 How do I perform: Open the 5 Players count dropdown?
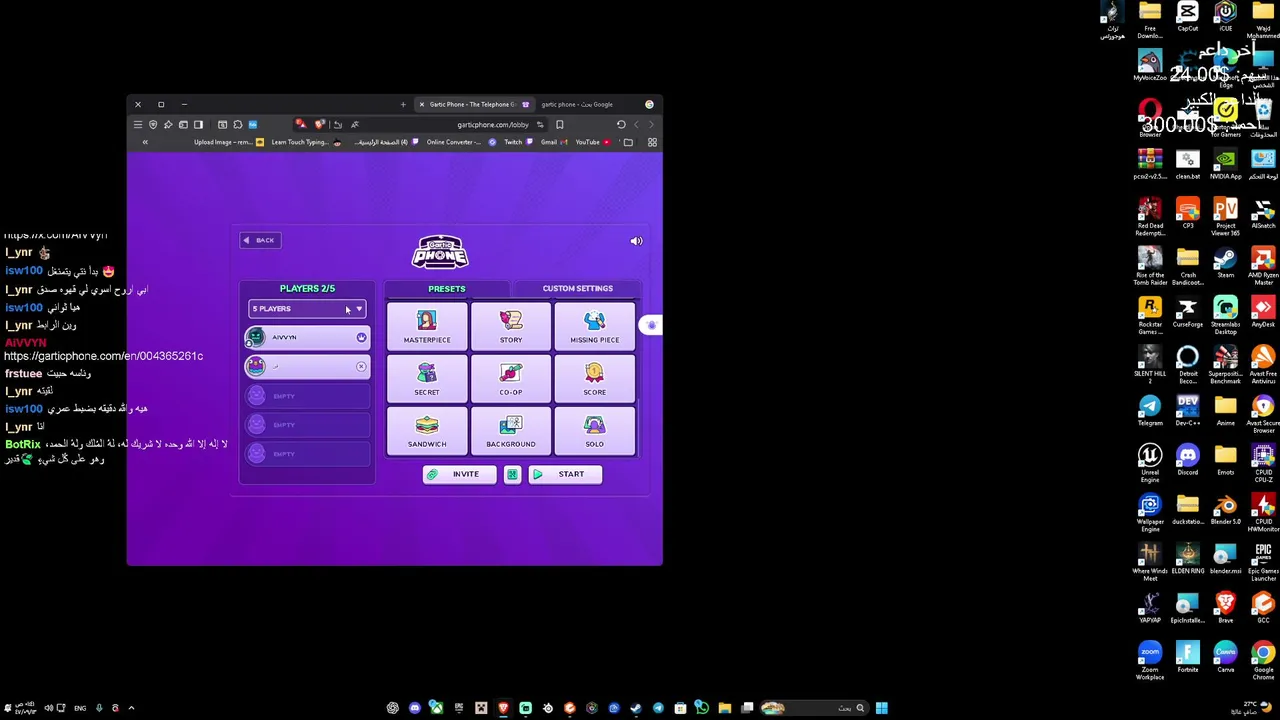click(x=307, y=309)
